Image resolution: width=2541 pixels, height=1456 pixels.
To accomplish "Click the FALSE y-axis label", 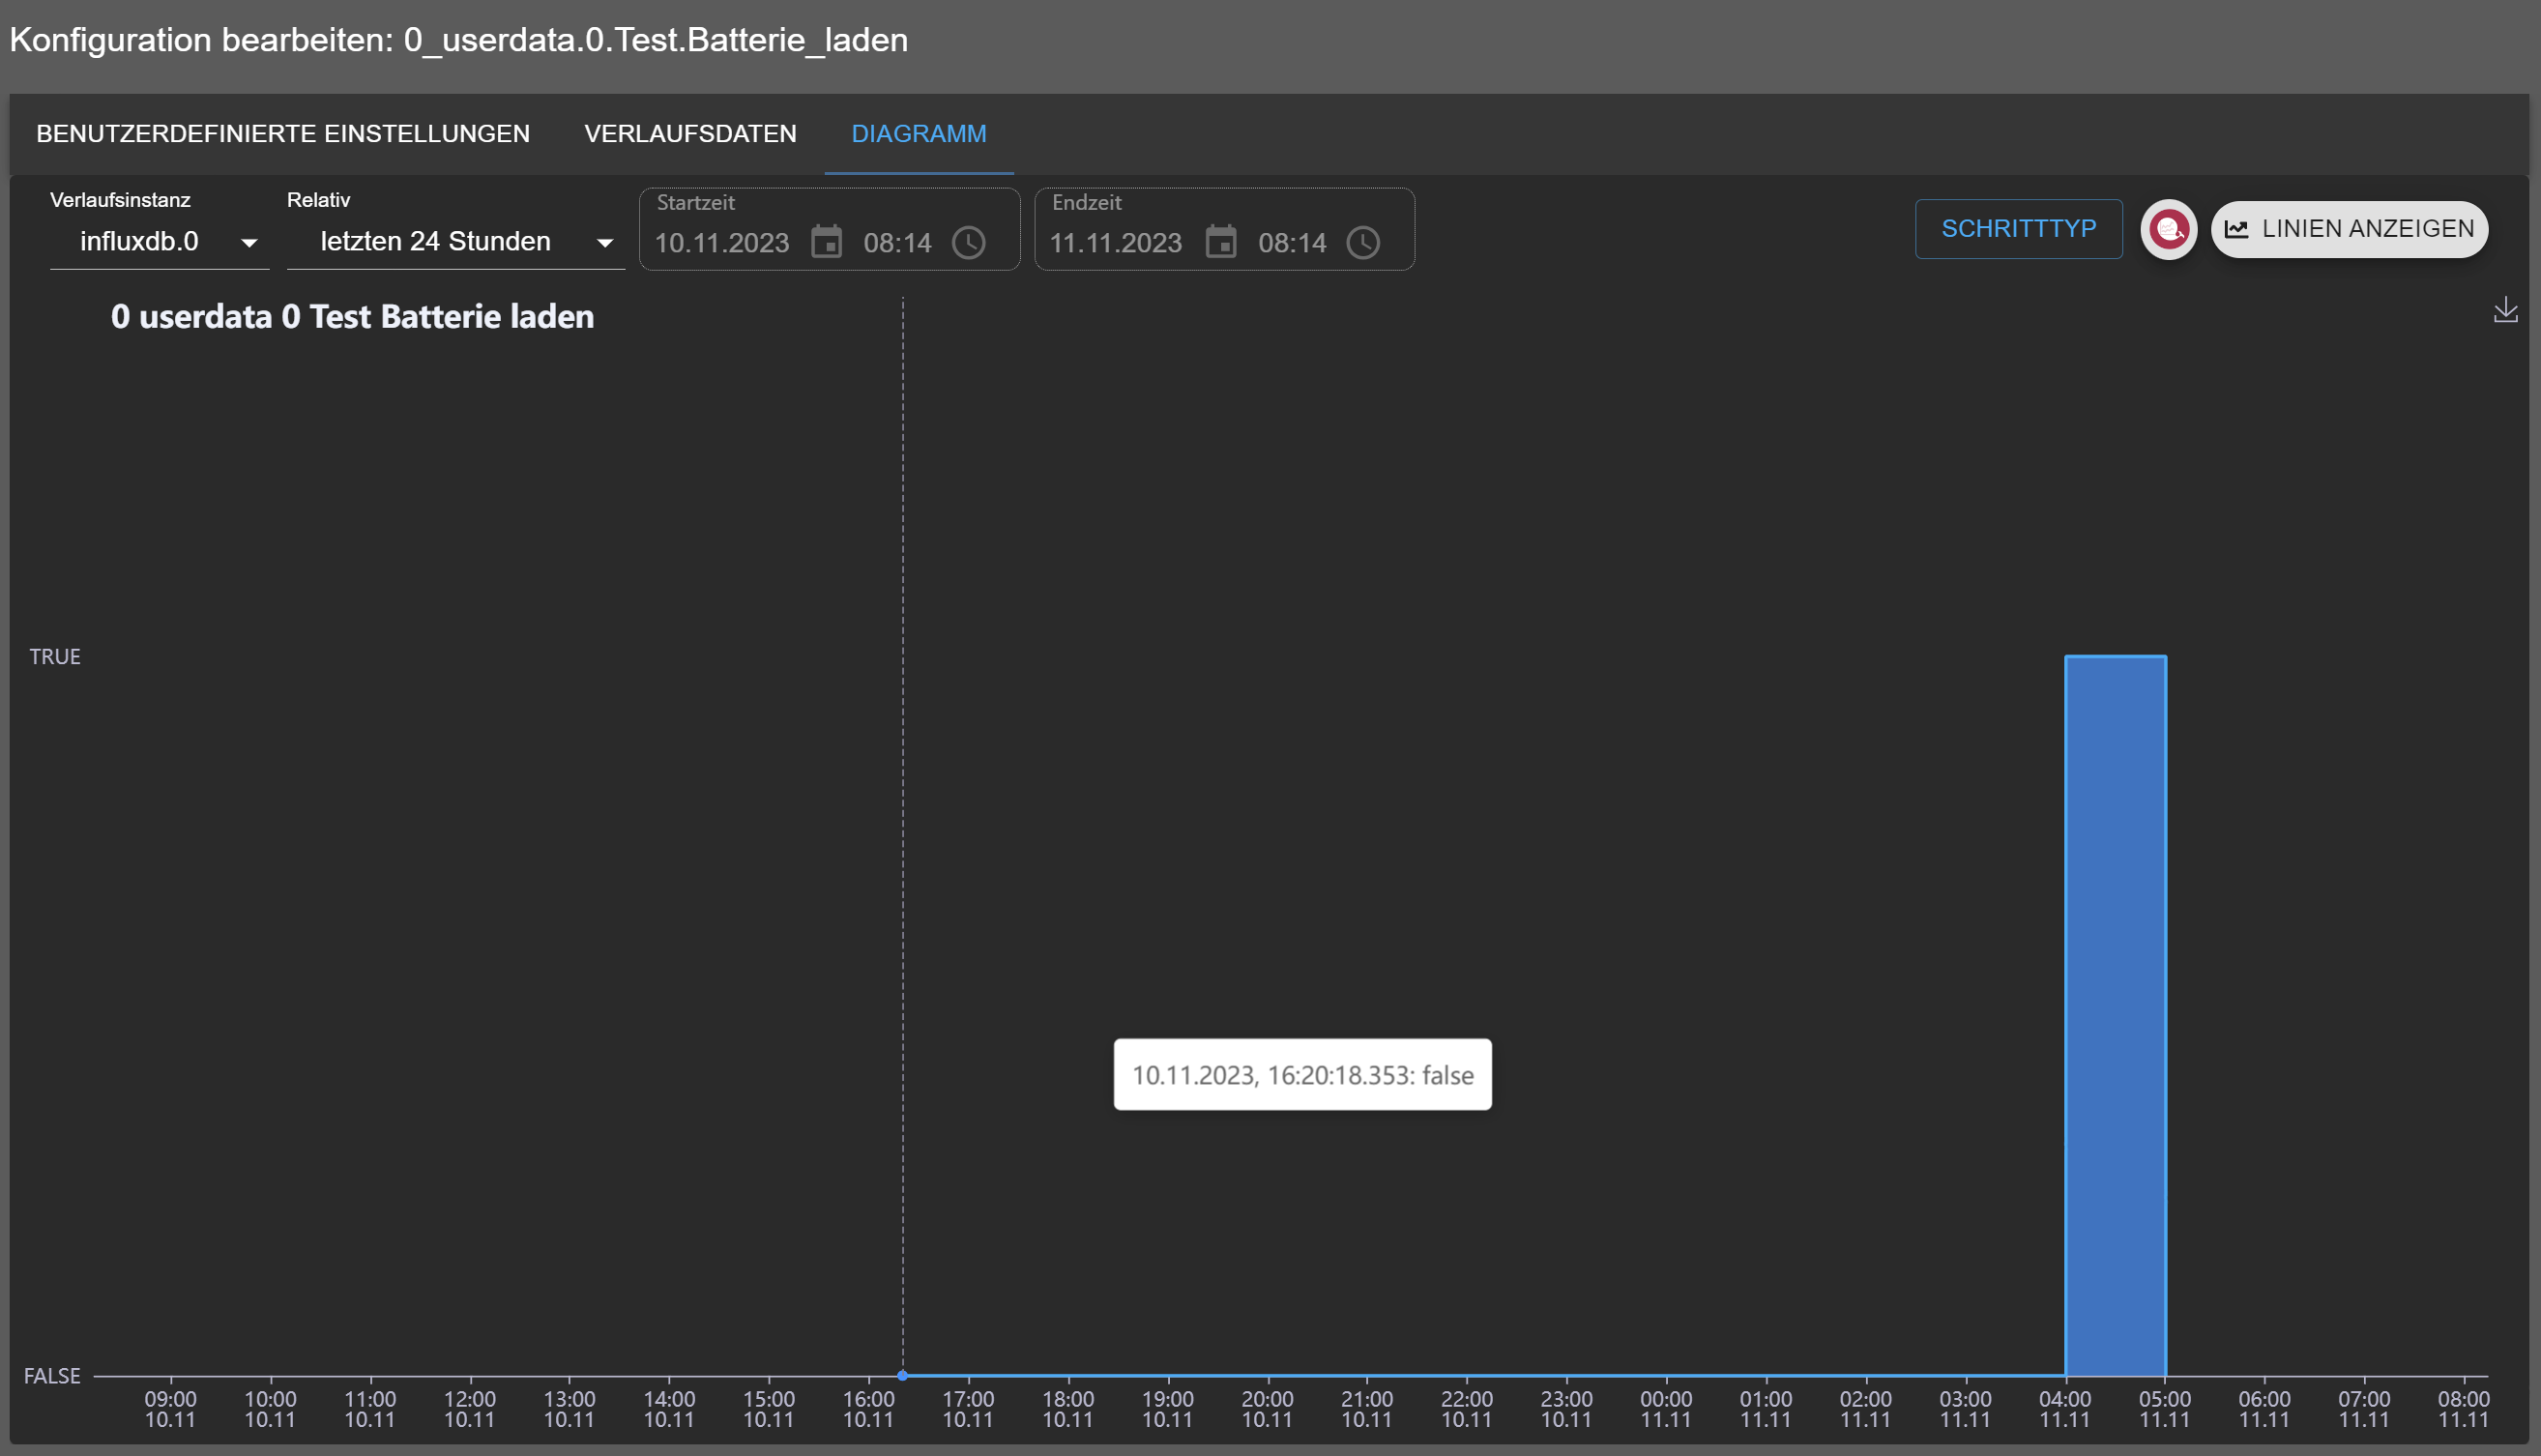I will tap(52, 1376).
